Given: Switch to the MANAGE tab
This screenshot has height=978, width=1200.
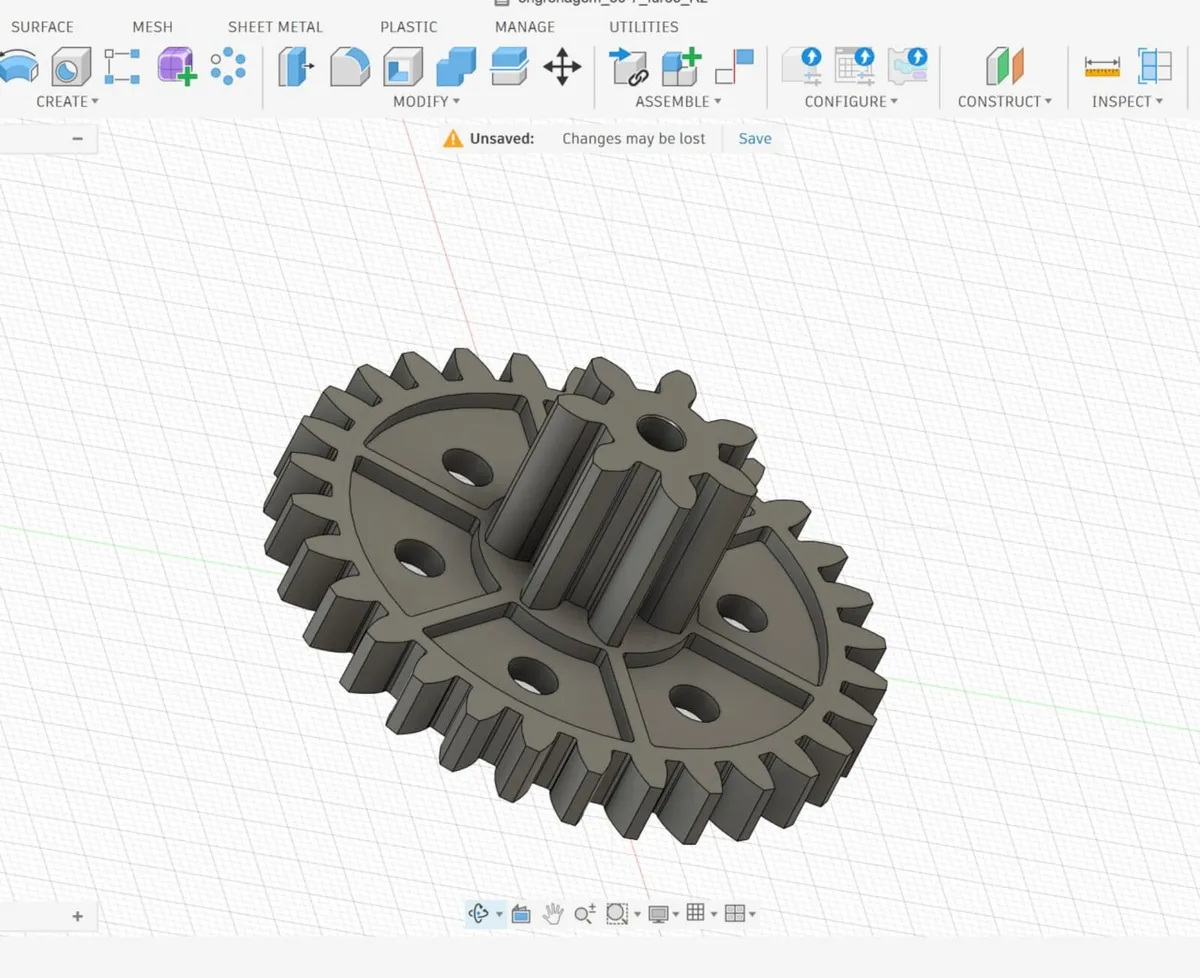Looking at the screenshot, I should coord(525,27).
